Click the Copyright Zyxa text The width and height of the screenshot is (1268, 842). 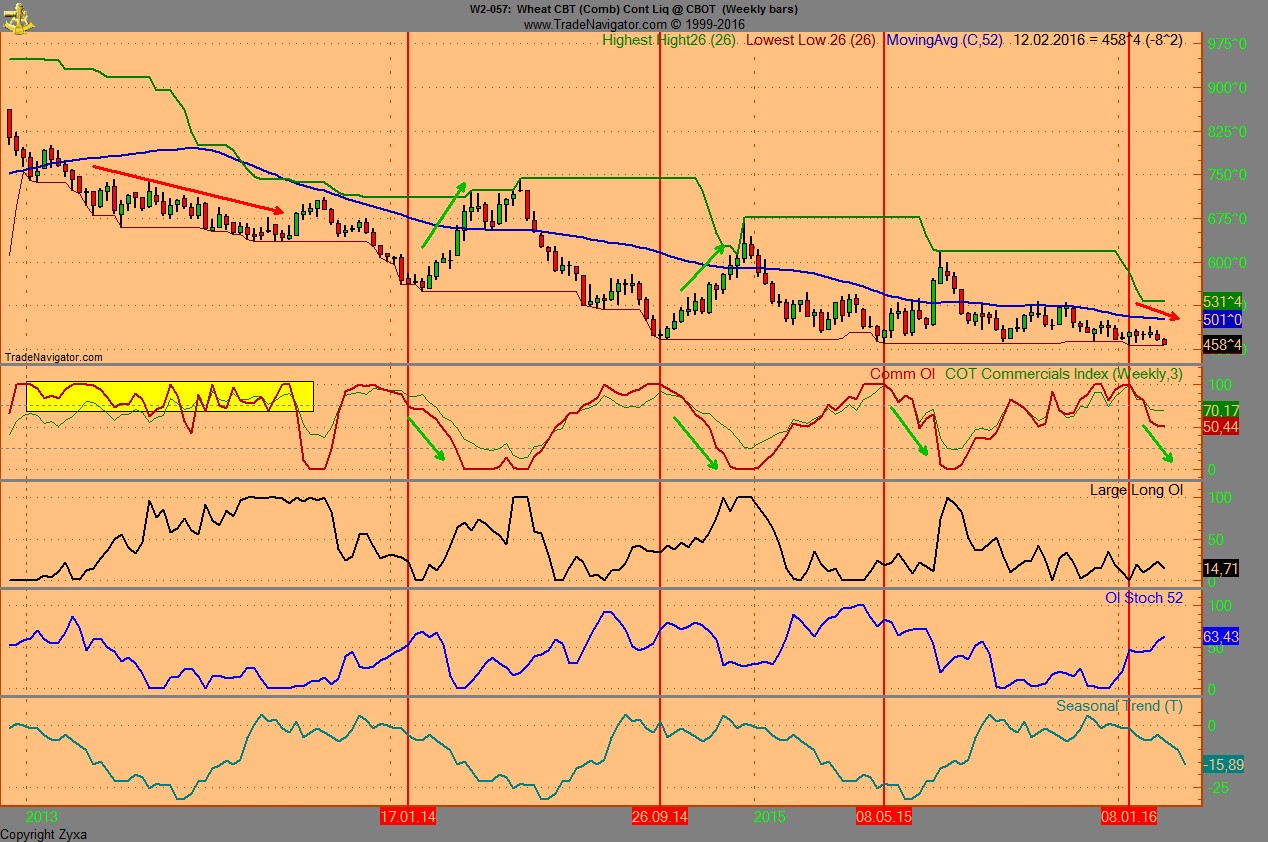click(44, 834)
